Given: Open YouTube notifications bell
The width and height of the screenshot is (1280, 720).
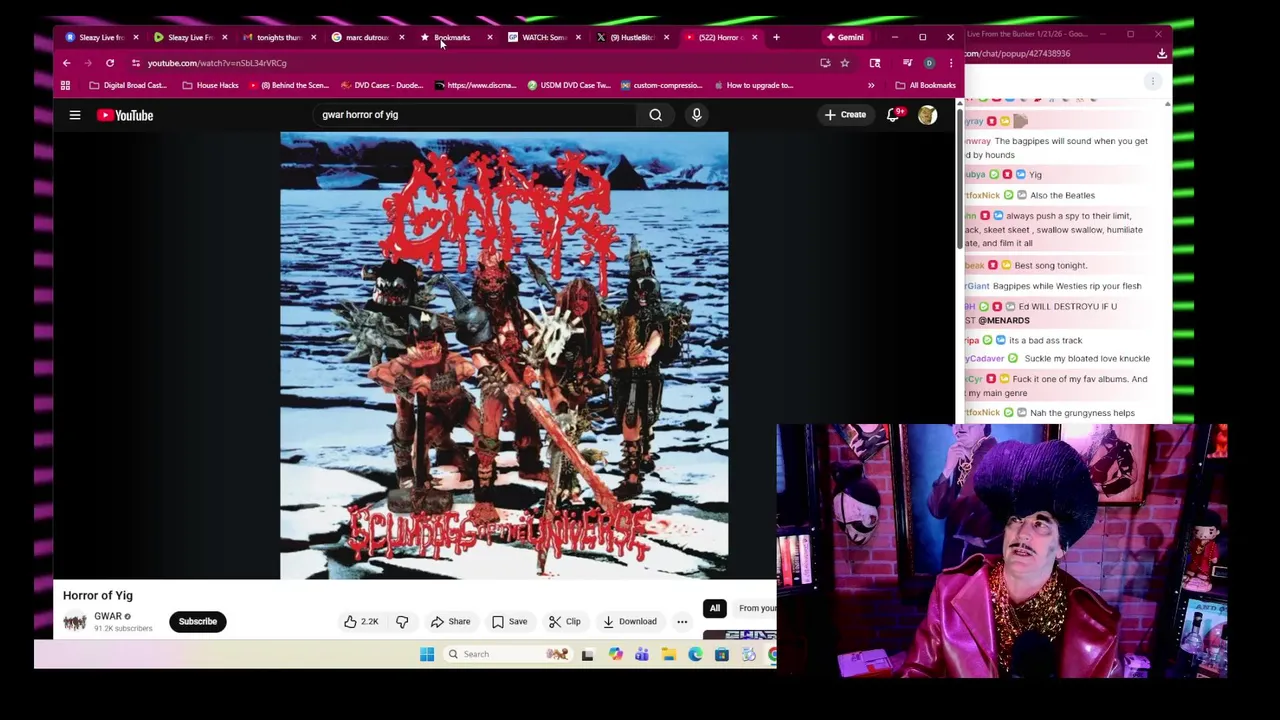Looking at the screenshot, I should pos(893,115).
